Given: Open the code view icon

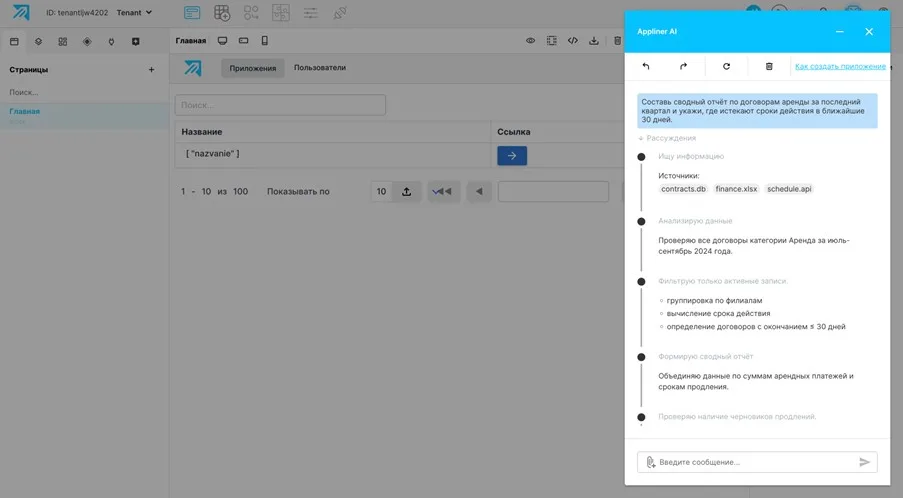Looking at the screenshot, I should click(x=572, y=40).
